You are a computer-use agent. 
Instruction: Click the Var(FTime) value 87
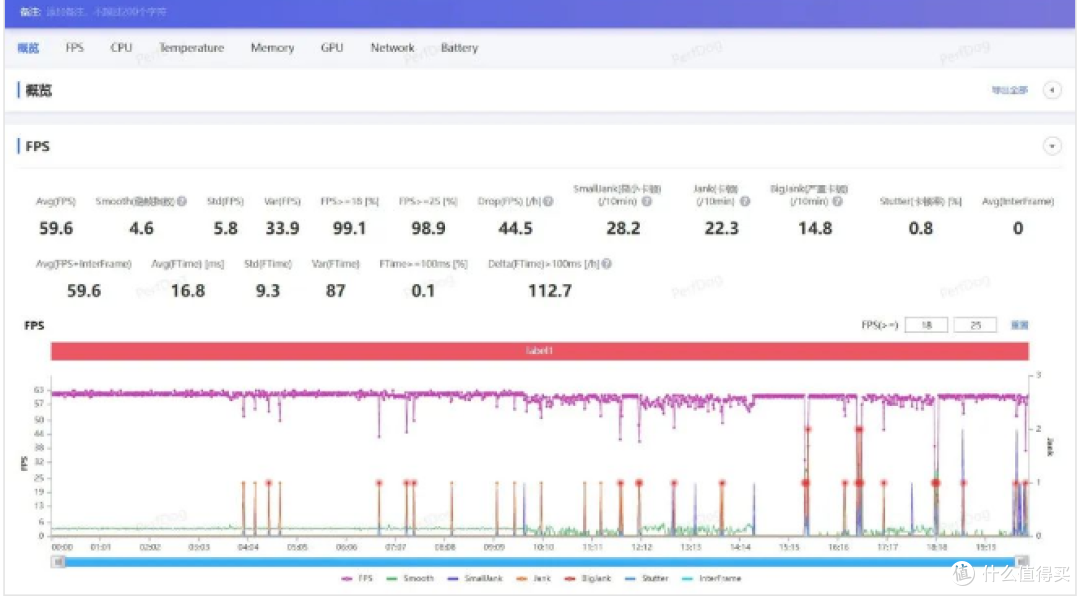[335, 291]
